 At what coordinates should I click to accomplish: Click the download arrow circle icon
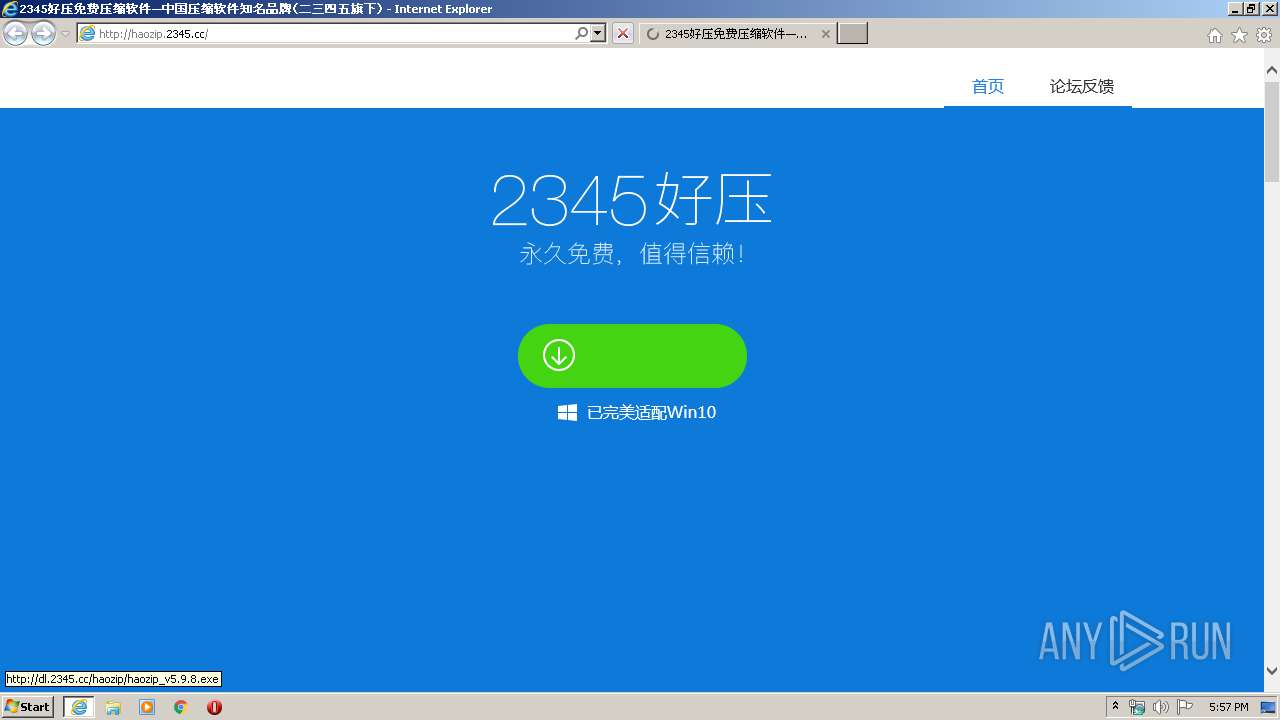pyautogui.click(x=559, y=355)
